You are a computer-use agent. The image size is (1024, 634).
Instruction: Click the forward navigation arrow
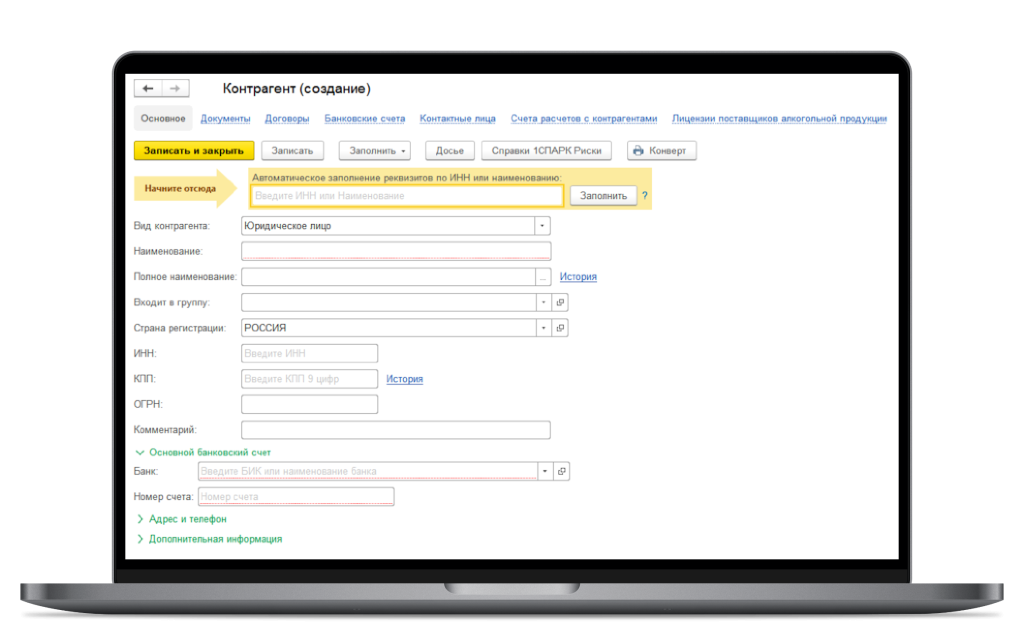pos(175,88)
